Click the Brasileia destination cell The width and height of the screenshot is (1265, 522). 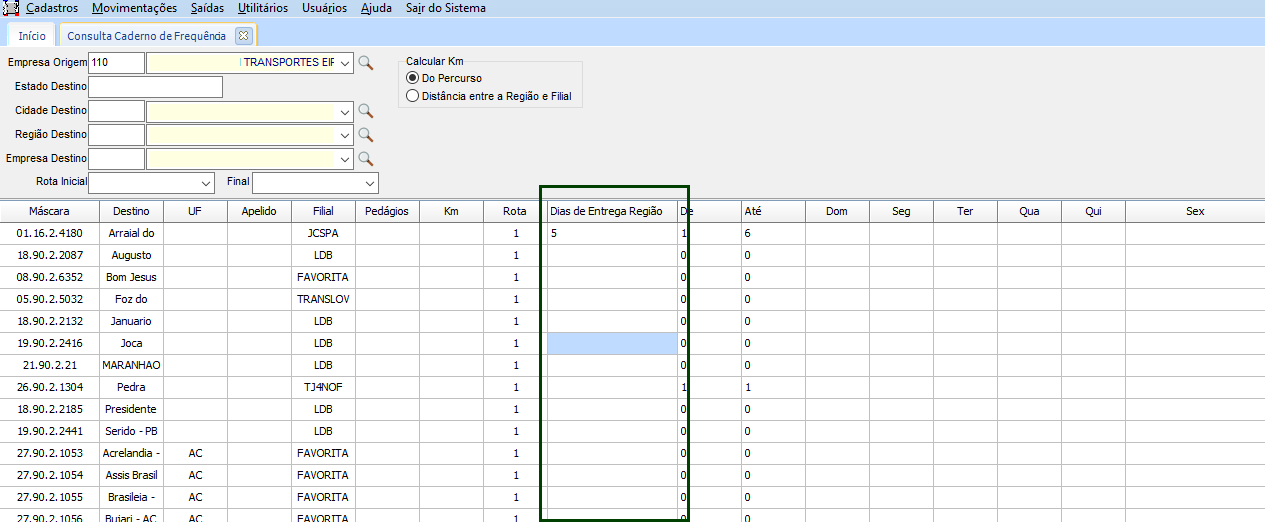(131, 497)
